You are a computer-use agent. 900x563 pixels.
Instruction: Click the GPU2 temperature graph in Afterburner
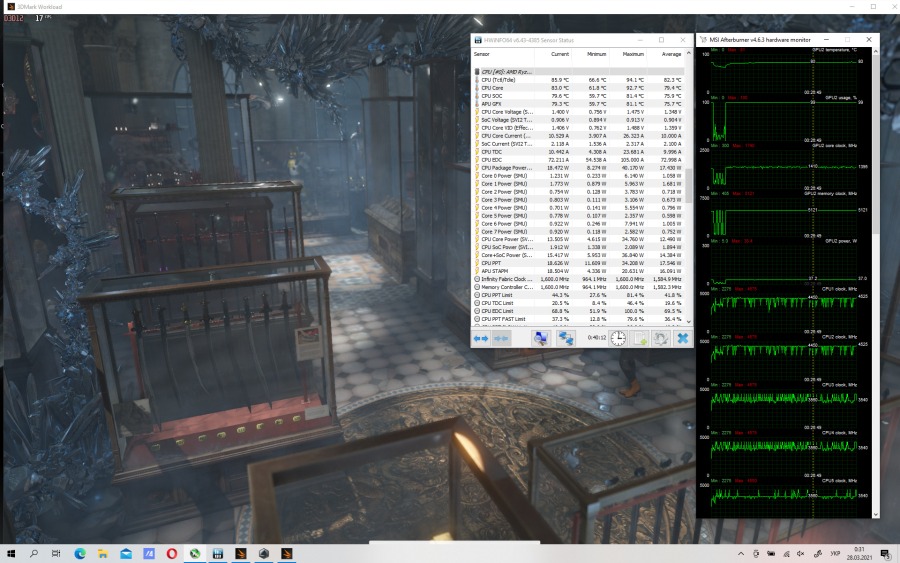coord(783,71)
